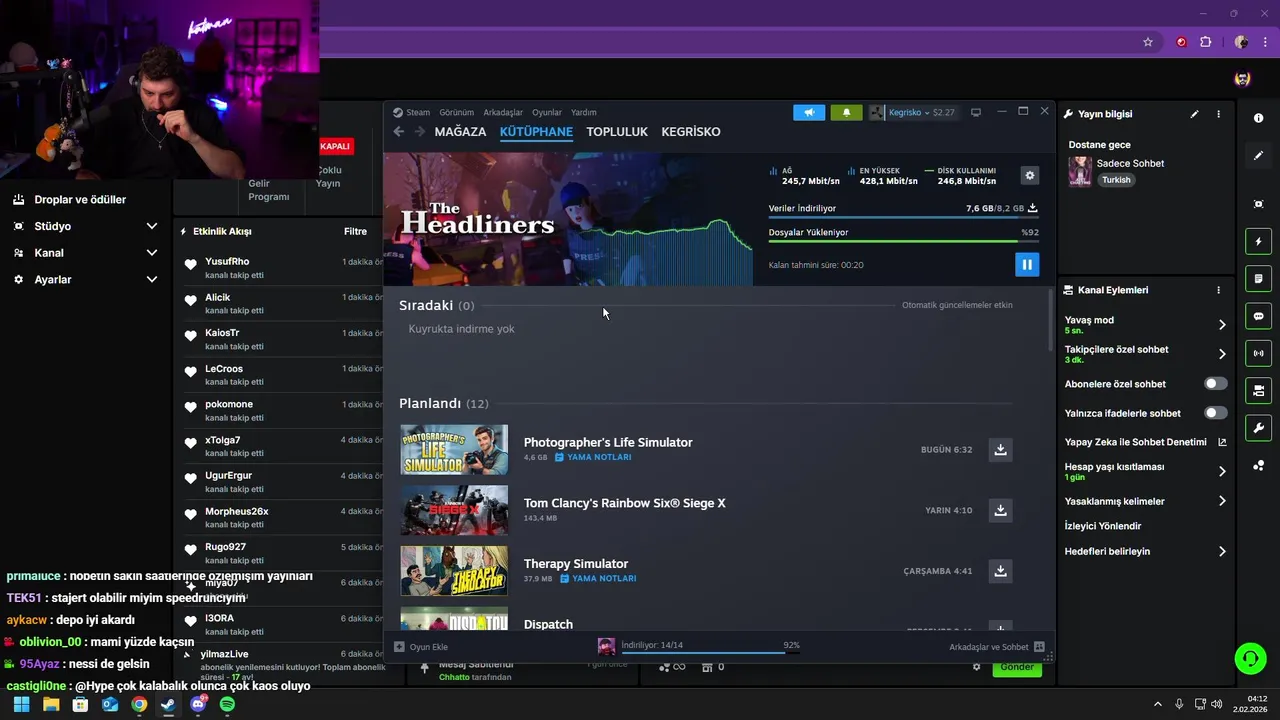Click Therapy Simulator thumbnail
This screenshot has width=1280, height=720.
[x=454, y=571]
